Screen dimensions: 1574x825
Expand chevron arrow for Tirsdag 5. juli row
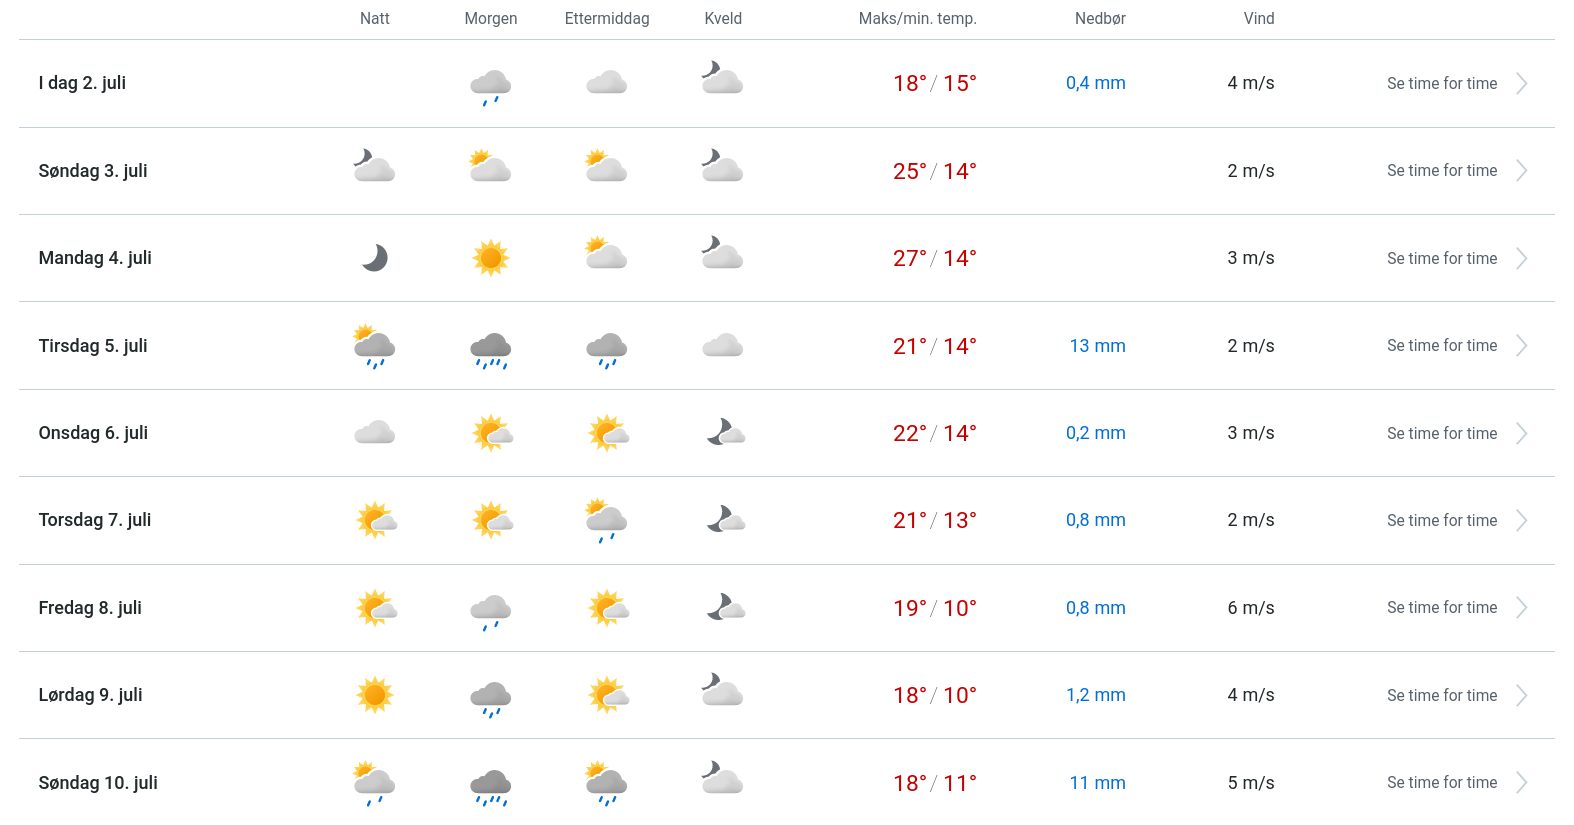coord(1521,346)
